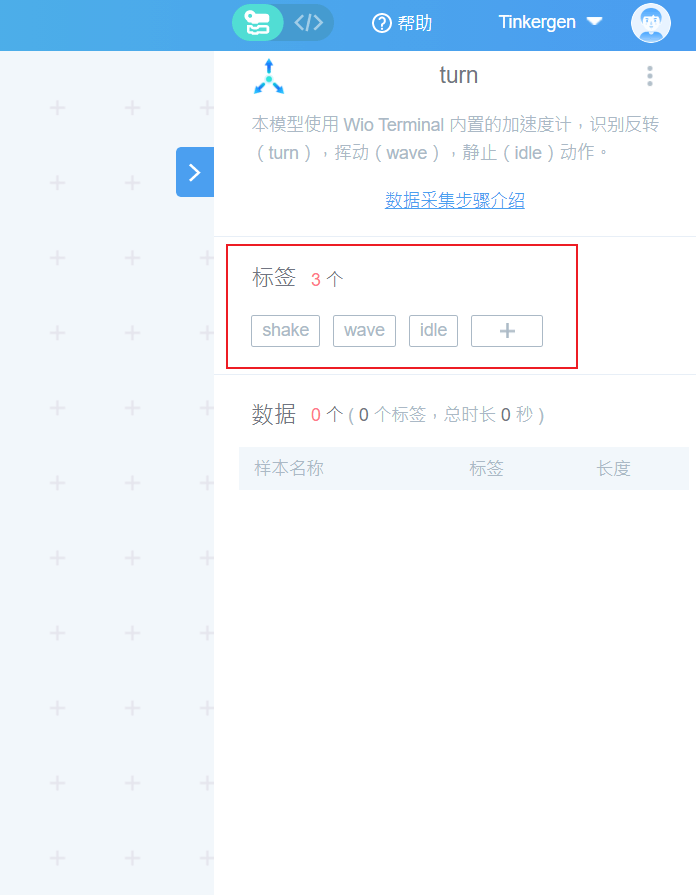
Task: Open the user avatar profile
Action: point(650,23)
